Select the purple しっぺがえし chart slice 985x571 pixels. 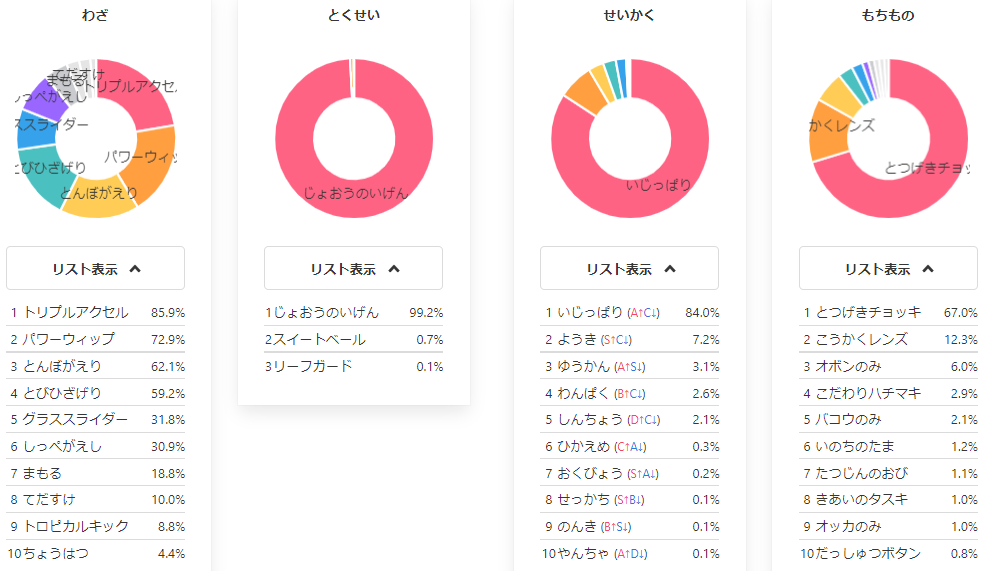pos(46,101)
